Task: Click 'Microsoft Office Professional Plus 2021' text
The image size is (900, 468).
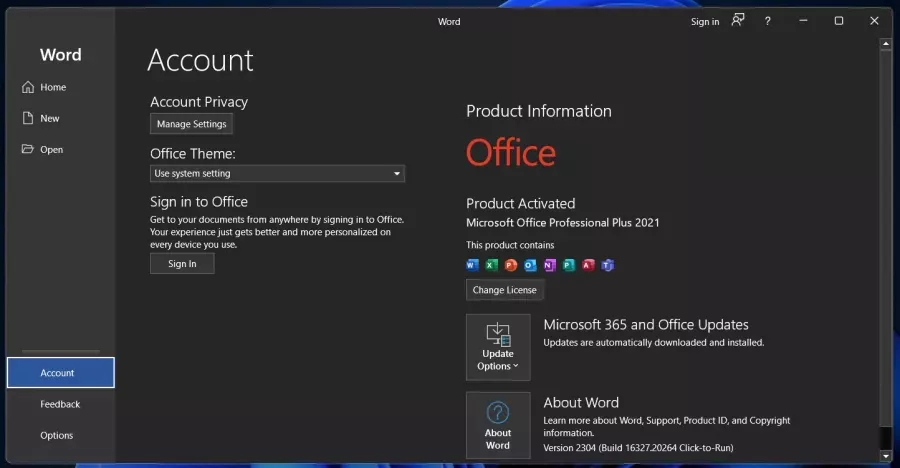Action: (x=562, y=223)
